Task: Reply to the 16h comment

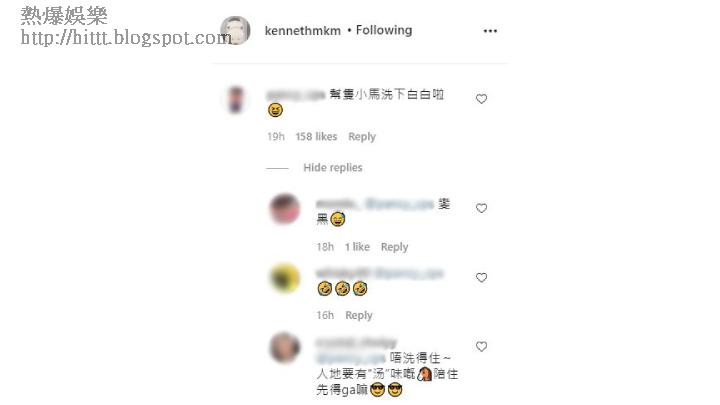Action: click(359, 315)
